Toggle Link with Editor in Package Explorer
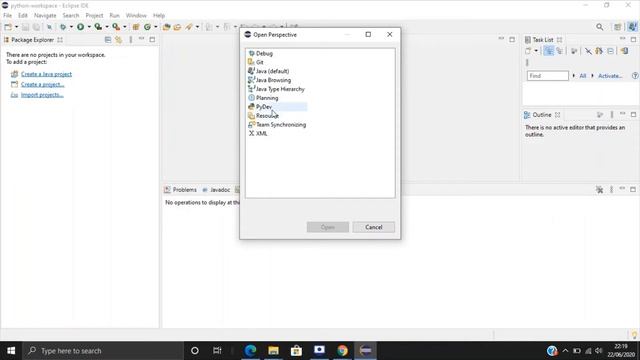Screen dimensions: 640x360 118,40
